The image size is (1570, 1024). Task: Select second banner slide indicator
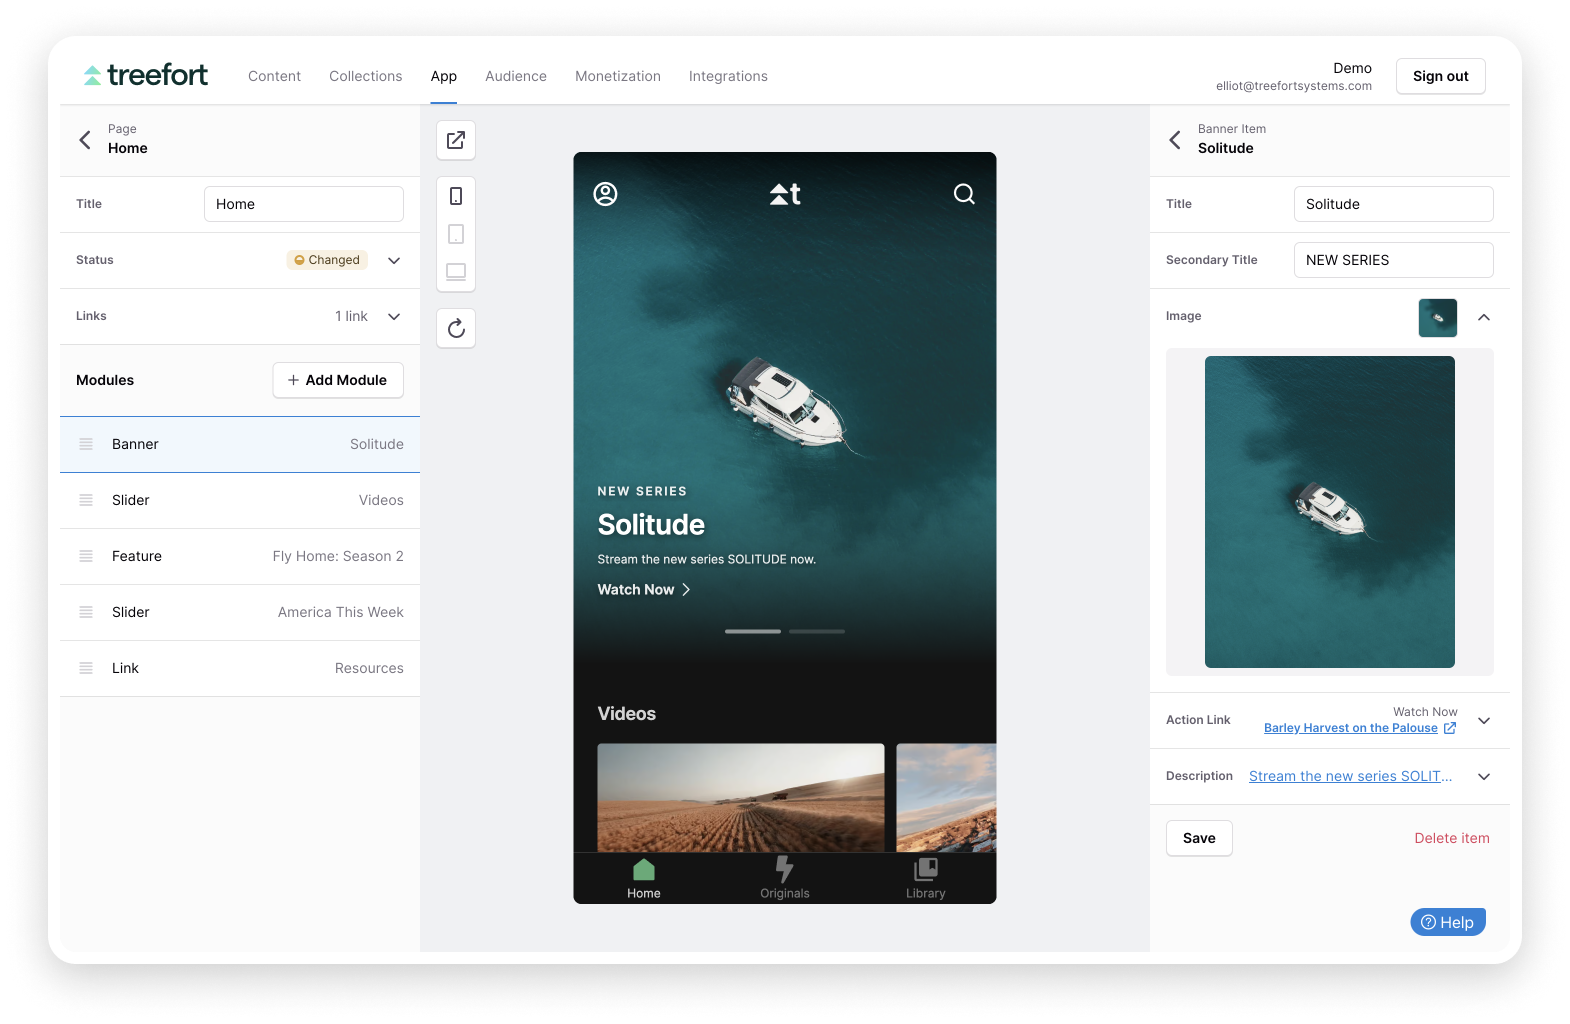[817, 631]
